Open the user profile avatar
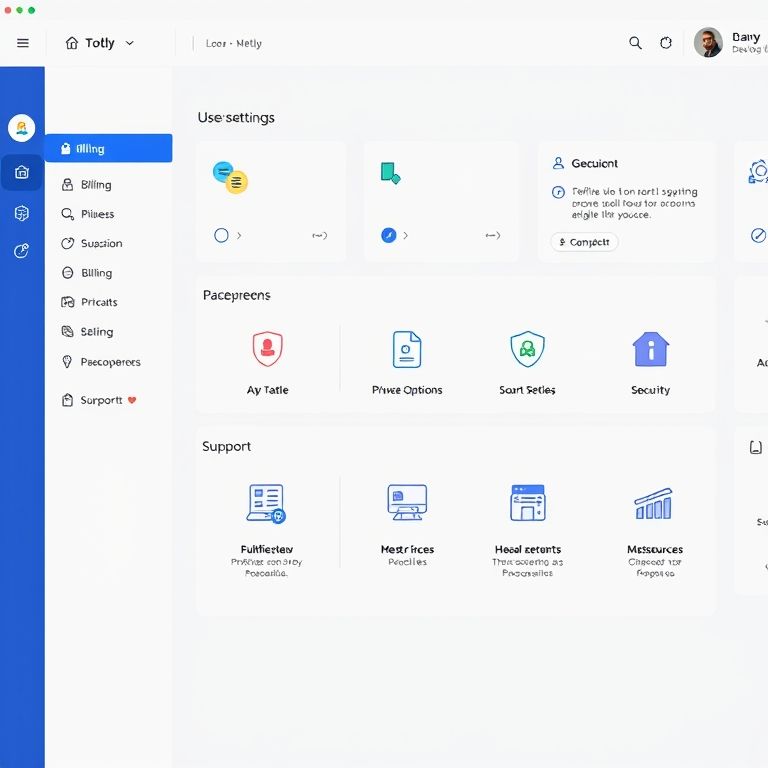 click(x=708, y=42)
